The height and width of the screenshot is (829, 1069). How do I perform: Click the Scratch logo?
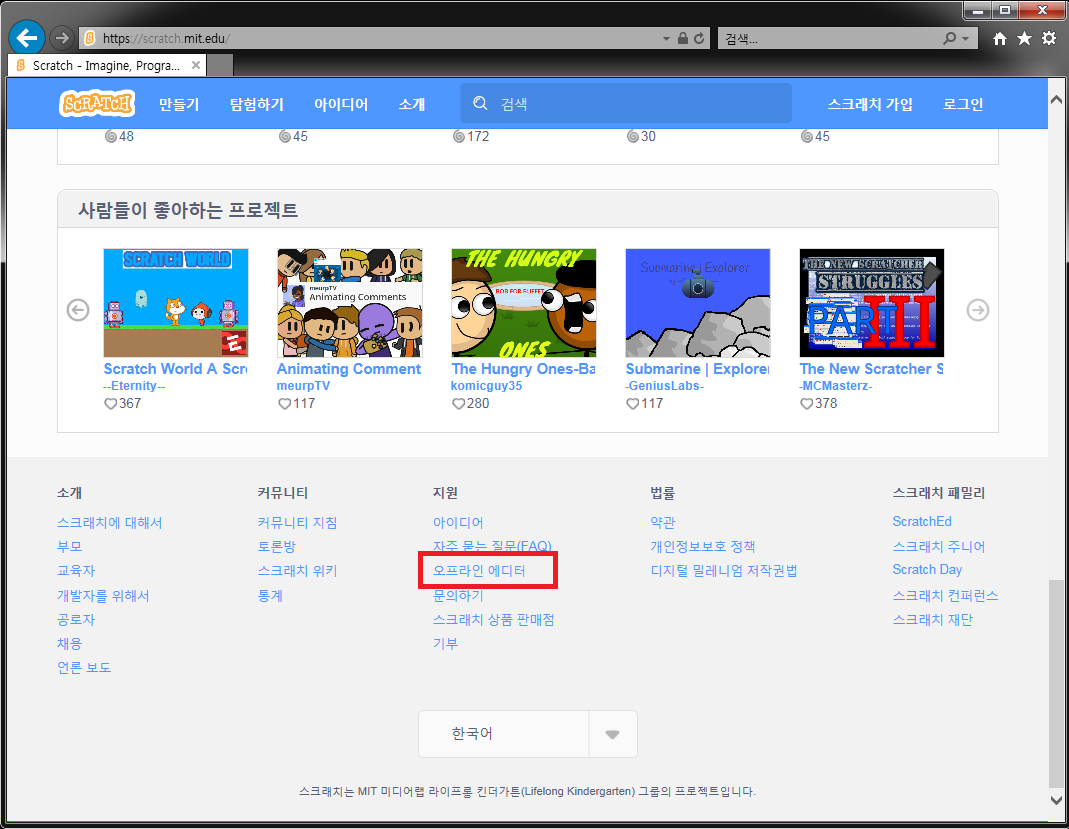[97, 104]
